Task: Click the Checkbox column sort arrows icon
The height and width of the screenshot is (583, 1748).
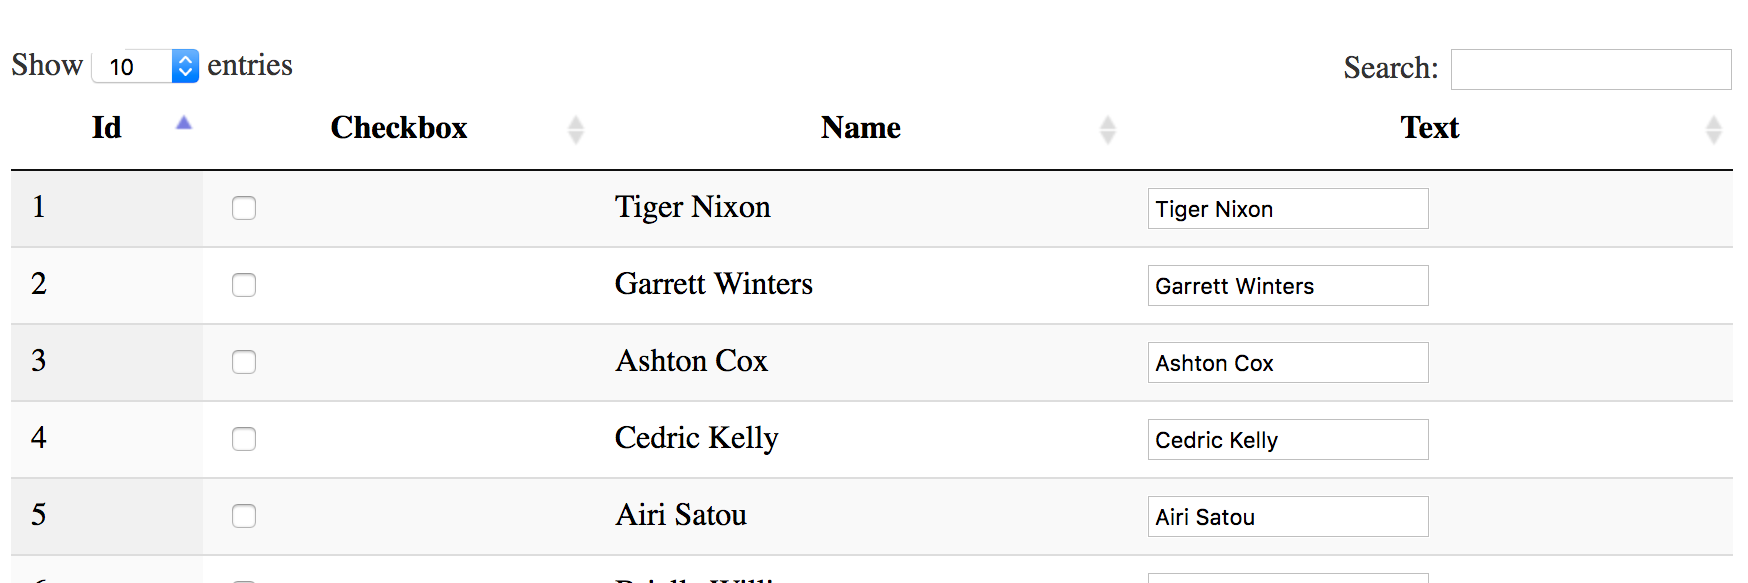Action: [x=575, y=129]
